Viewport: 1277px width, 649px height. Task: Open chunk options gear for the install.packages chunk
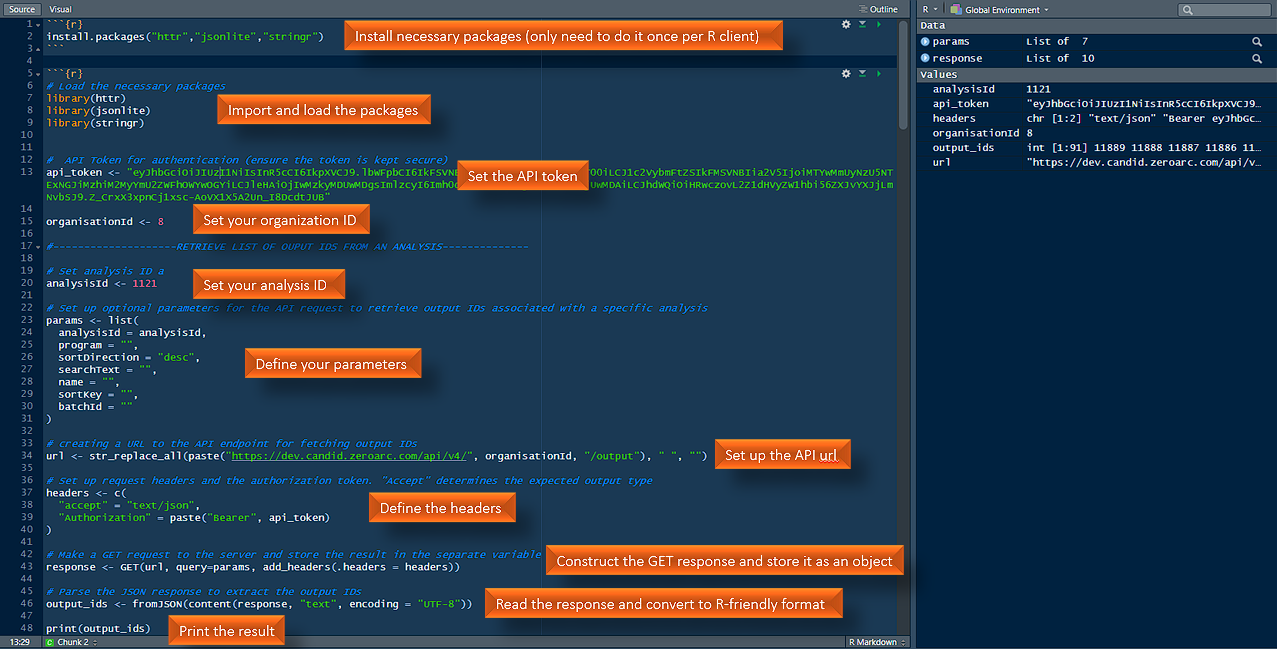click(x=846, y=23)
